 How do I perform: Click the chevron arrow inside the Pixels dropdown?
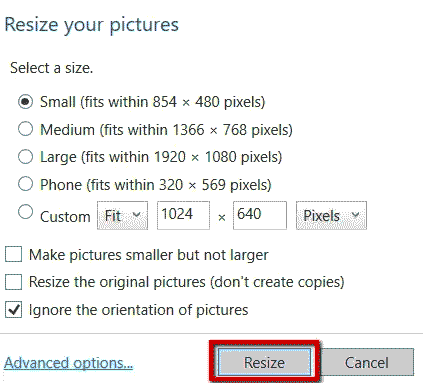[x=355, y=214]
